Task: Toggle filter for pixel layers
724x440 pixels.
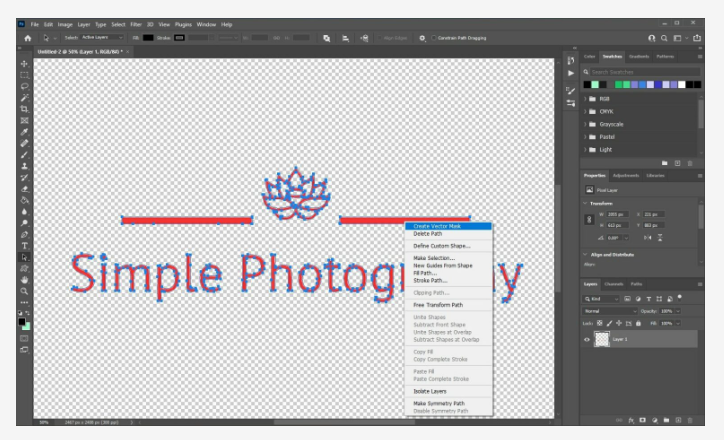Action: coord(627,299)
